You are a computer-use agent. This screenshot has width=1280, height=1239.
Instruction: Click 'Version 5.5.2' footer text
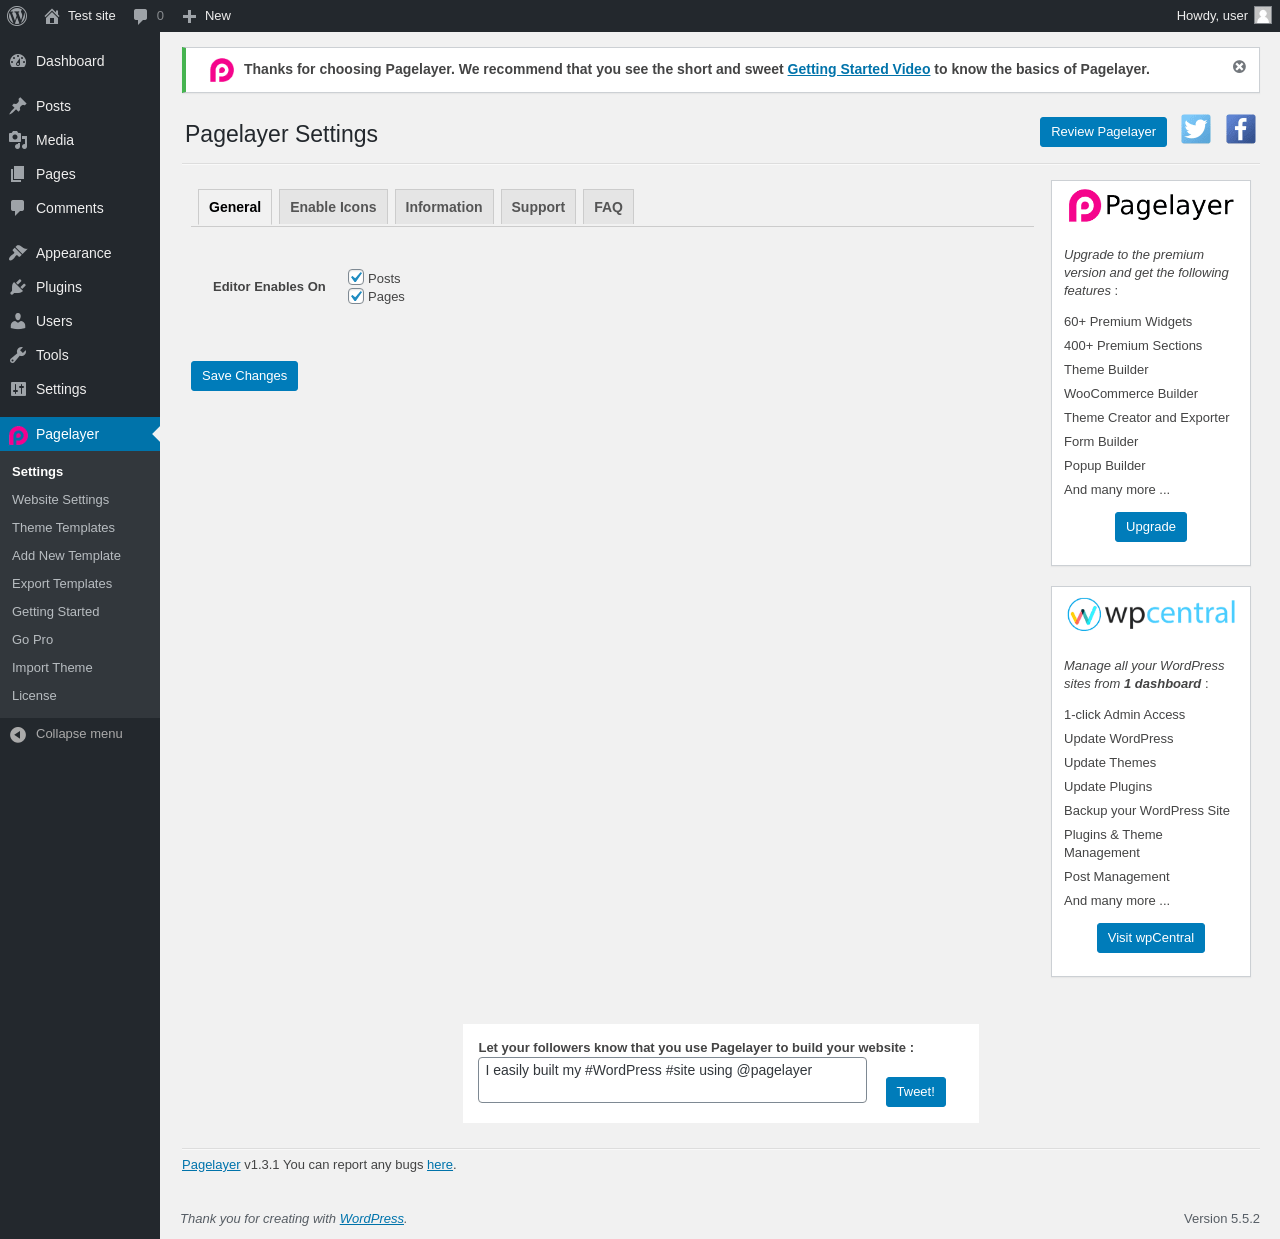tap(1222, 1219)
